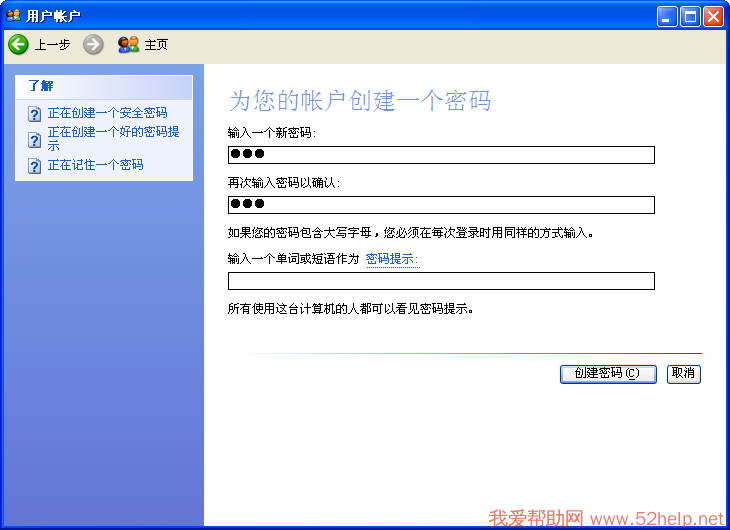
Task: Open the 正在创建一个安全密码 help topic
Action: coord(107,113)
